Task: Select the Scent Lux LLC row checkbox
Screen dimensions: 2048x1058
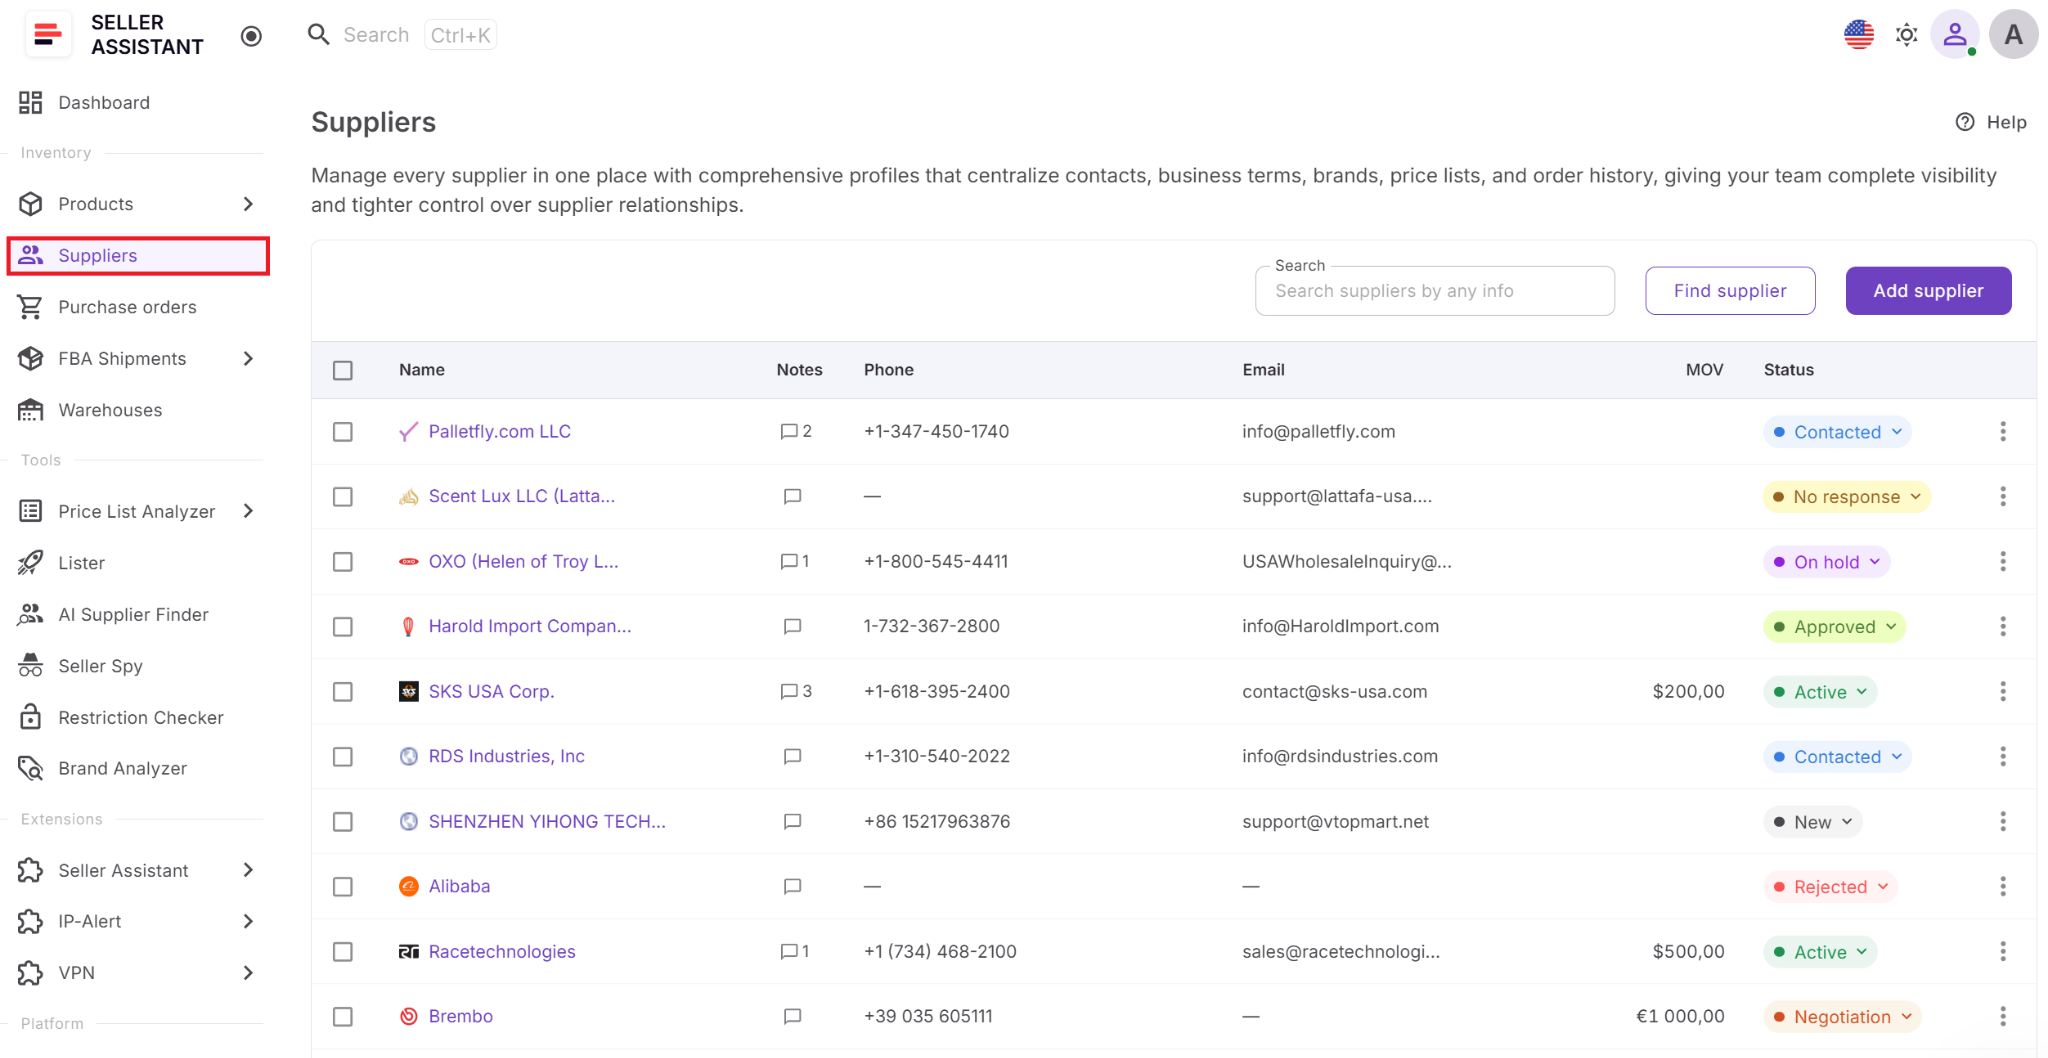Action: [343, 497]
